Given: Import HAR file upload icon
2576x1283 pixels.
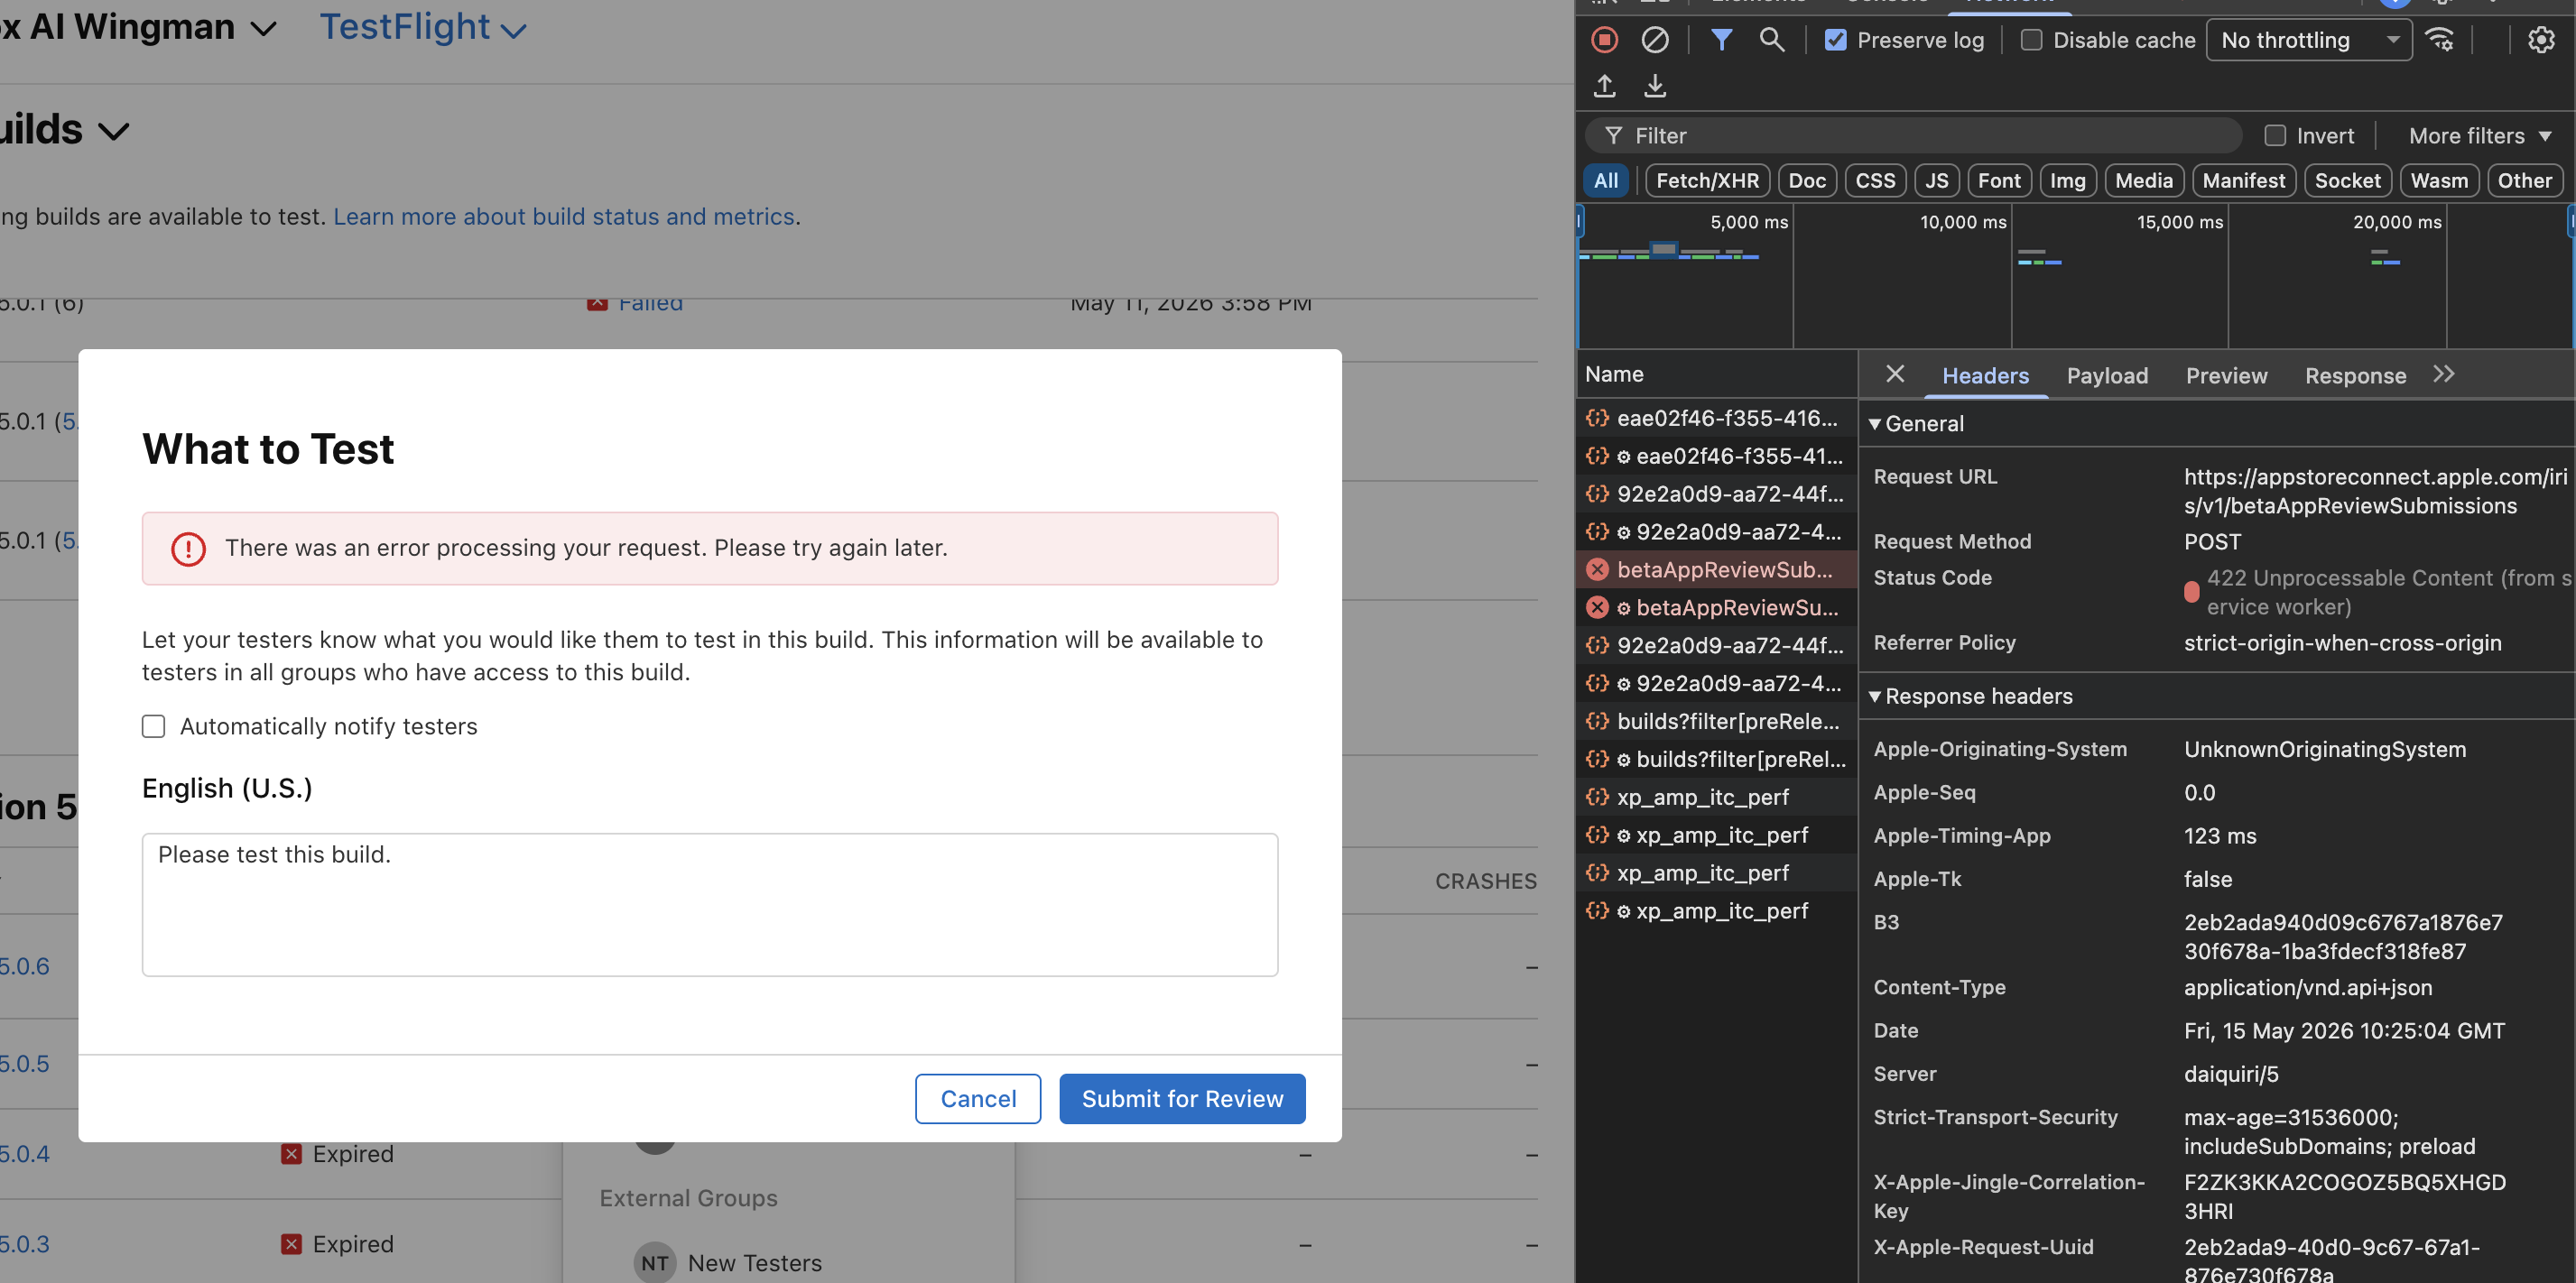Looking at the screenshot, I should point(1604,86).
